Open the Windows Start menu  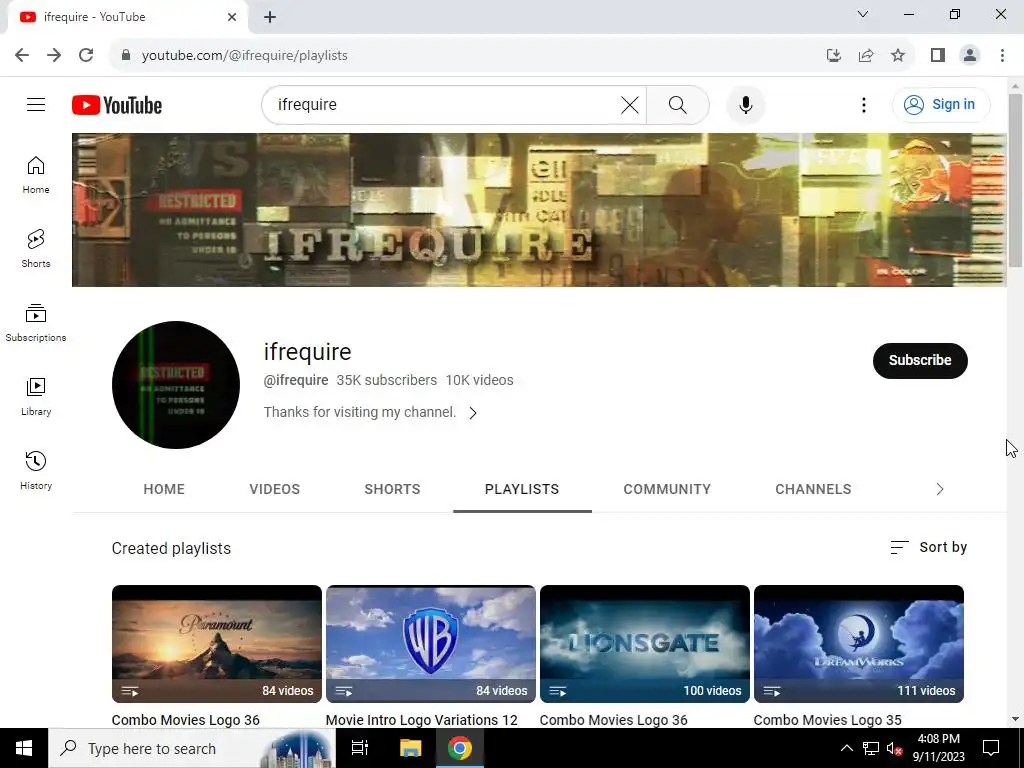coord(24,748)
